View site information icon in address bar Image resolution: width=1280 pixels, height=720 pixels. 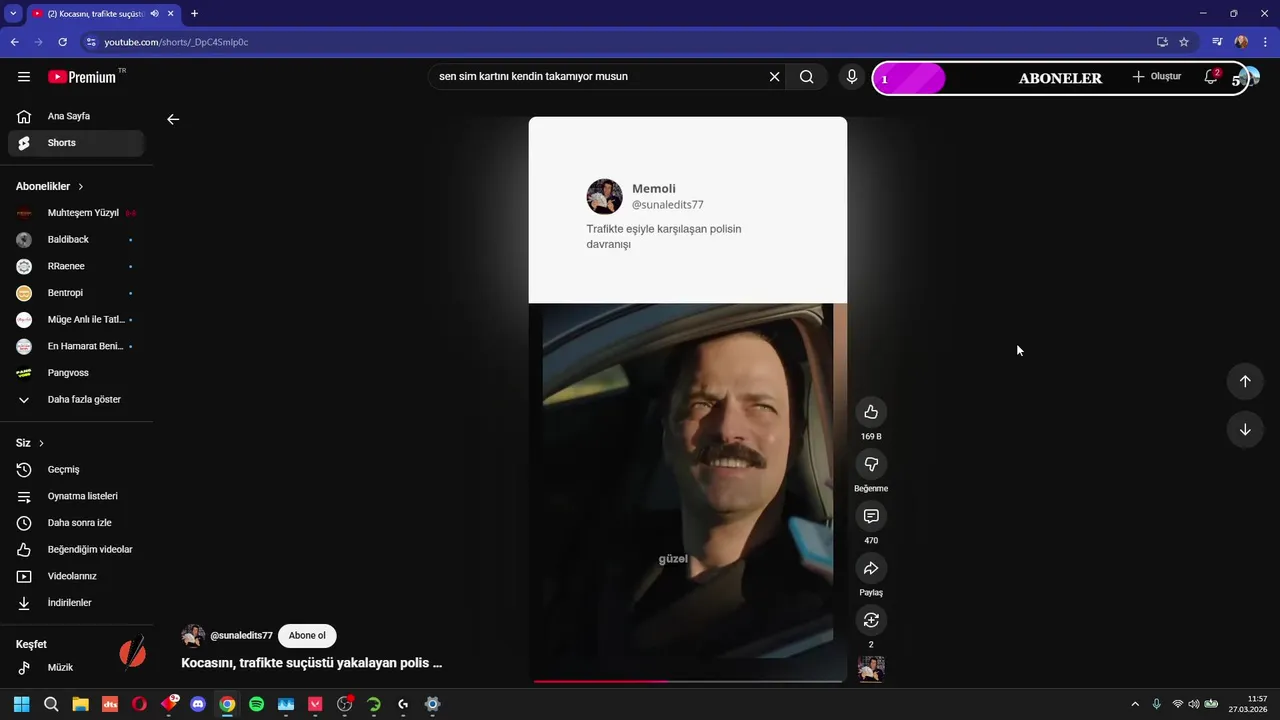point(91,42)
